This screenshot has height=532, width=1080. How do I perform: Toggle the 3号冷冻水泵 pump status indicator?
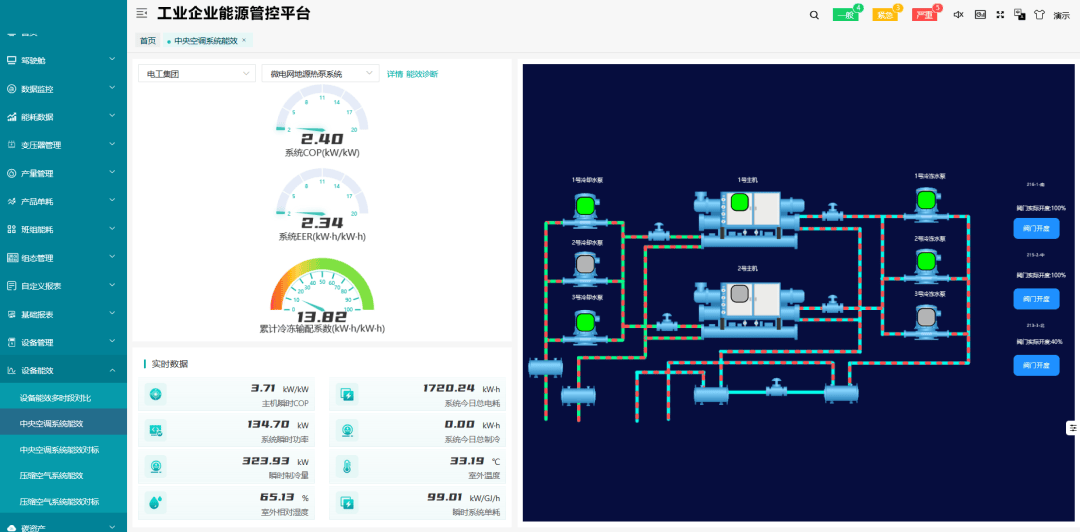[x=927, y=316]
